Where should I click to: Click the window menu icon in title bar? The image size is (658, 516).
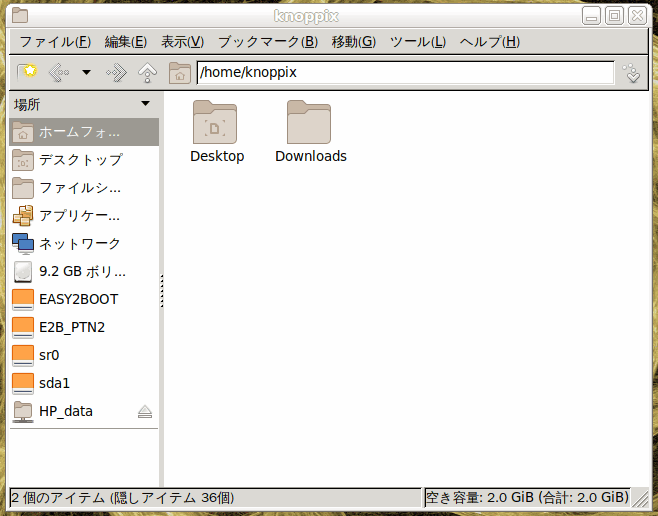20,16
